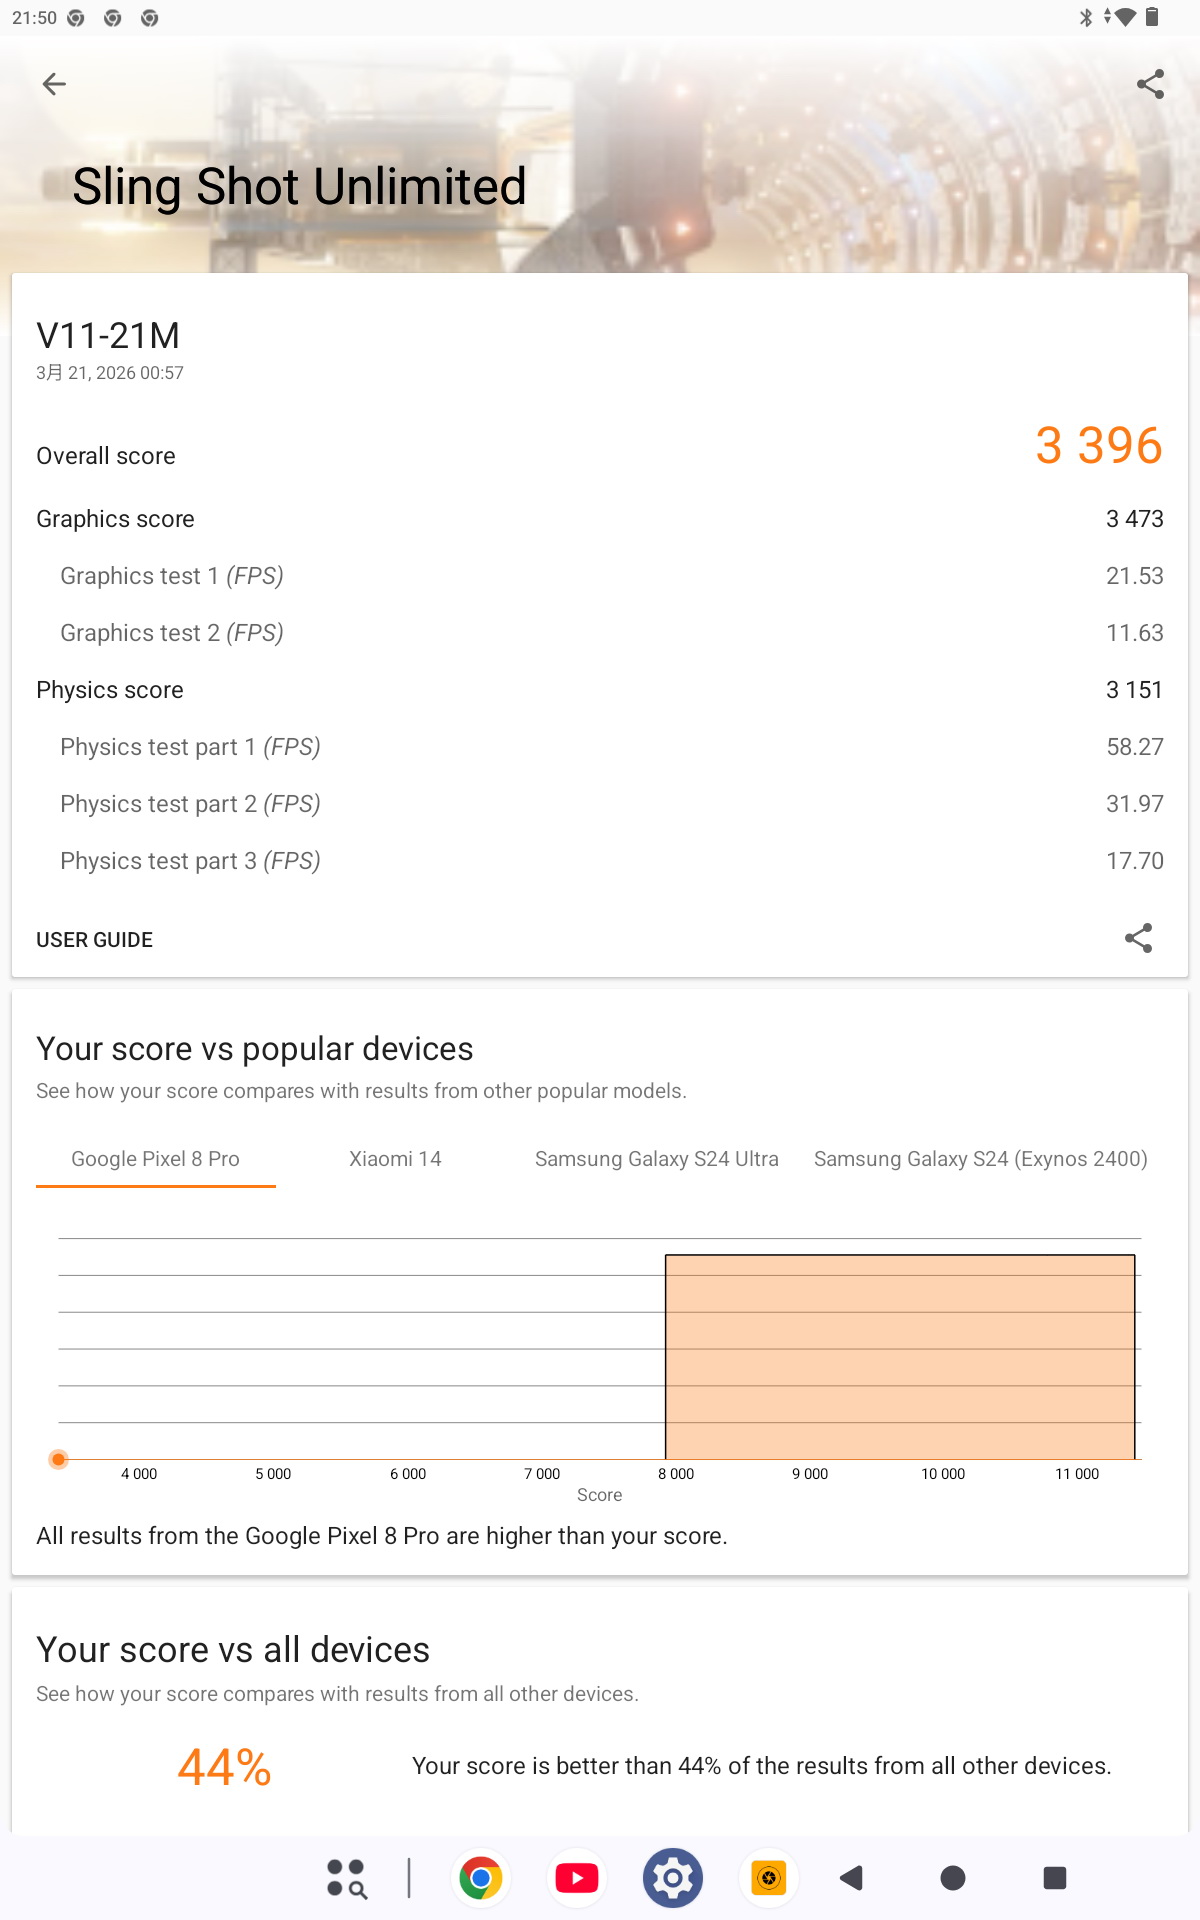The image size is (1200, 1920).
Task: Tap the Bluetooth status bar icon
Action: 1086,17
